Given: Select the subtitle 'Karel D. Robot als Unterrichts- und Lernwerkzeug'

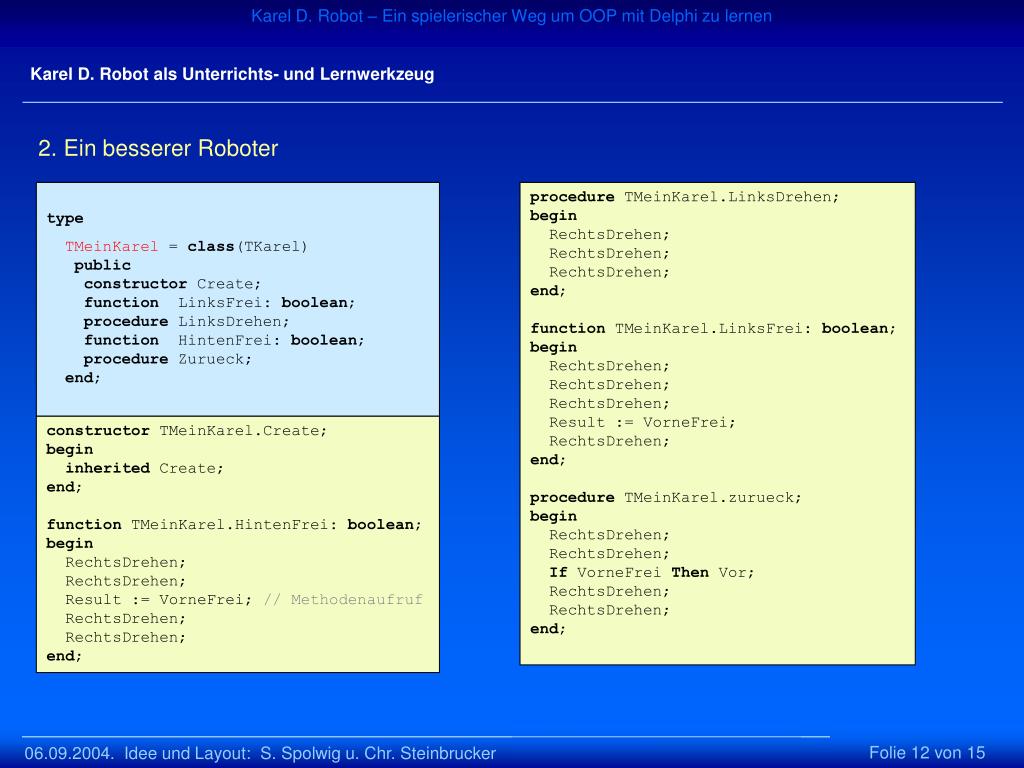Looking at the screenshot, I should (232, 74).
